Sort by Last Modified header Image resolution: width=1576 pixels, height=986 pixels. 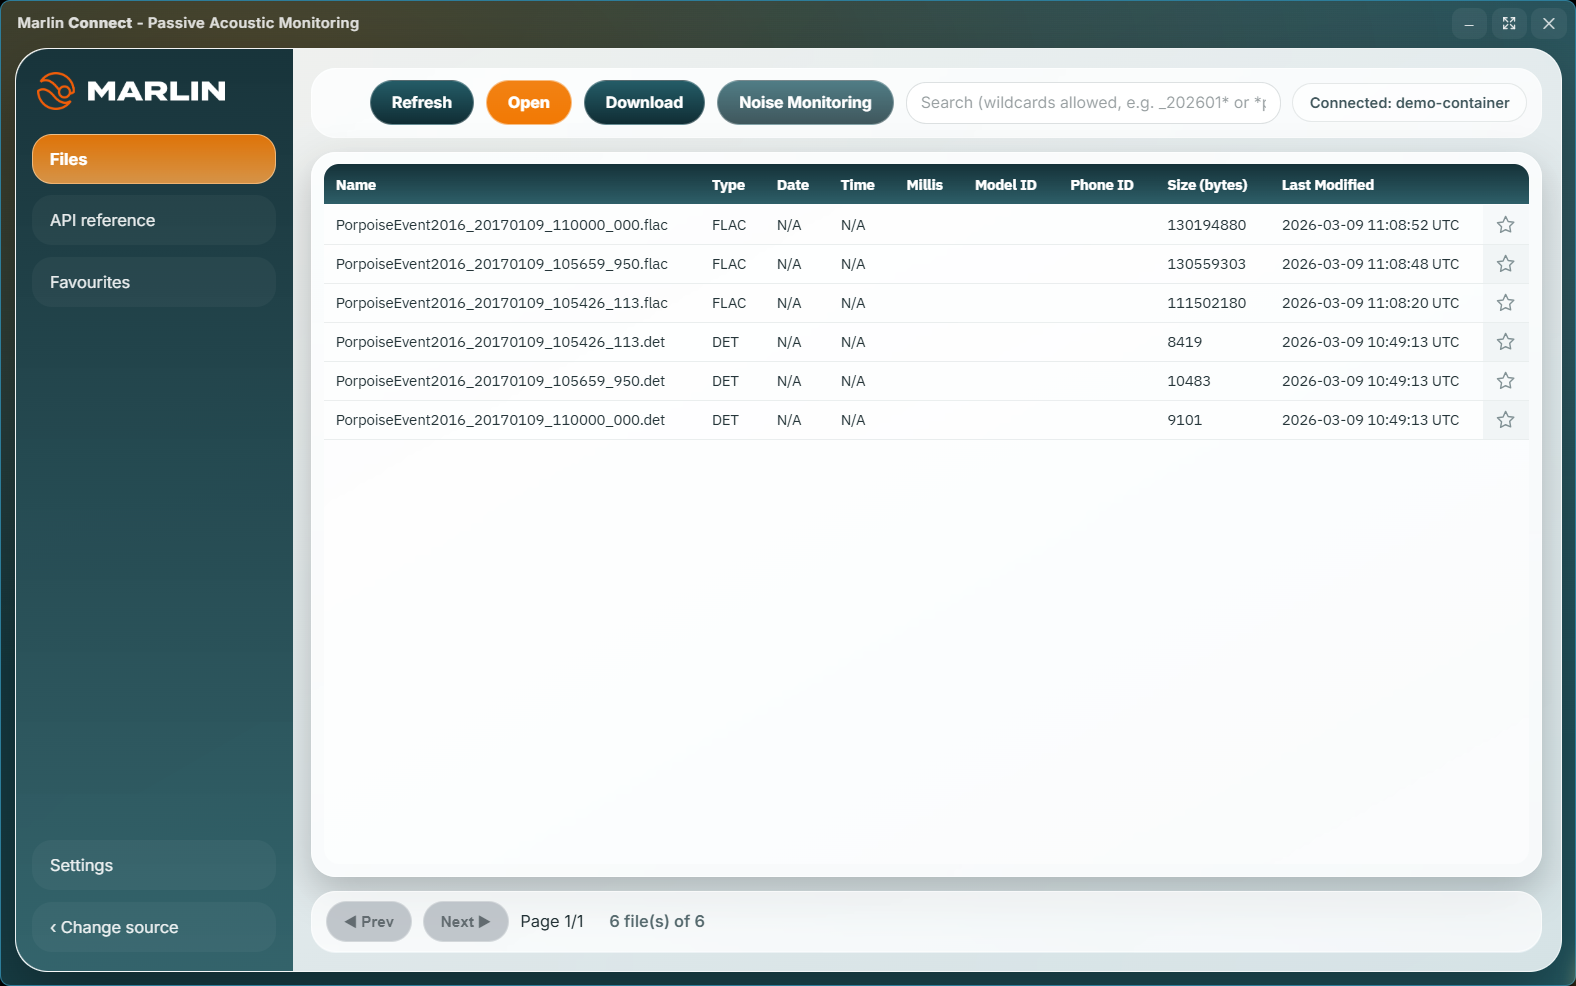coord(1328,185)
